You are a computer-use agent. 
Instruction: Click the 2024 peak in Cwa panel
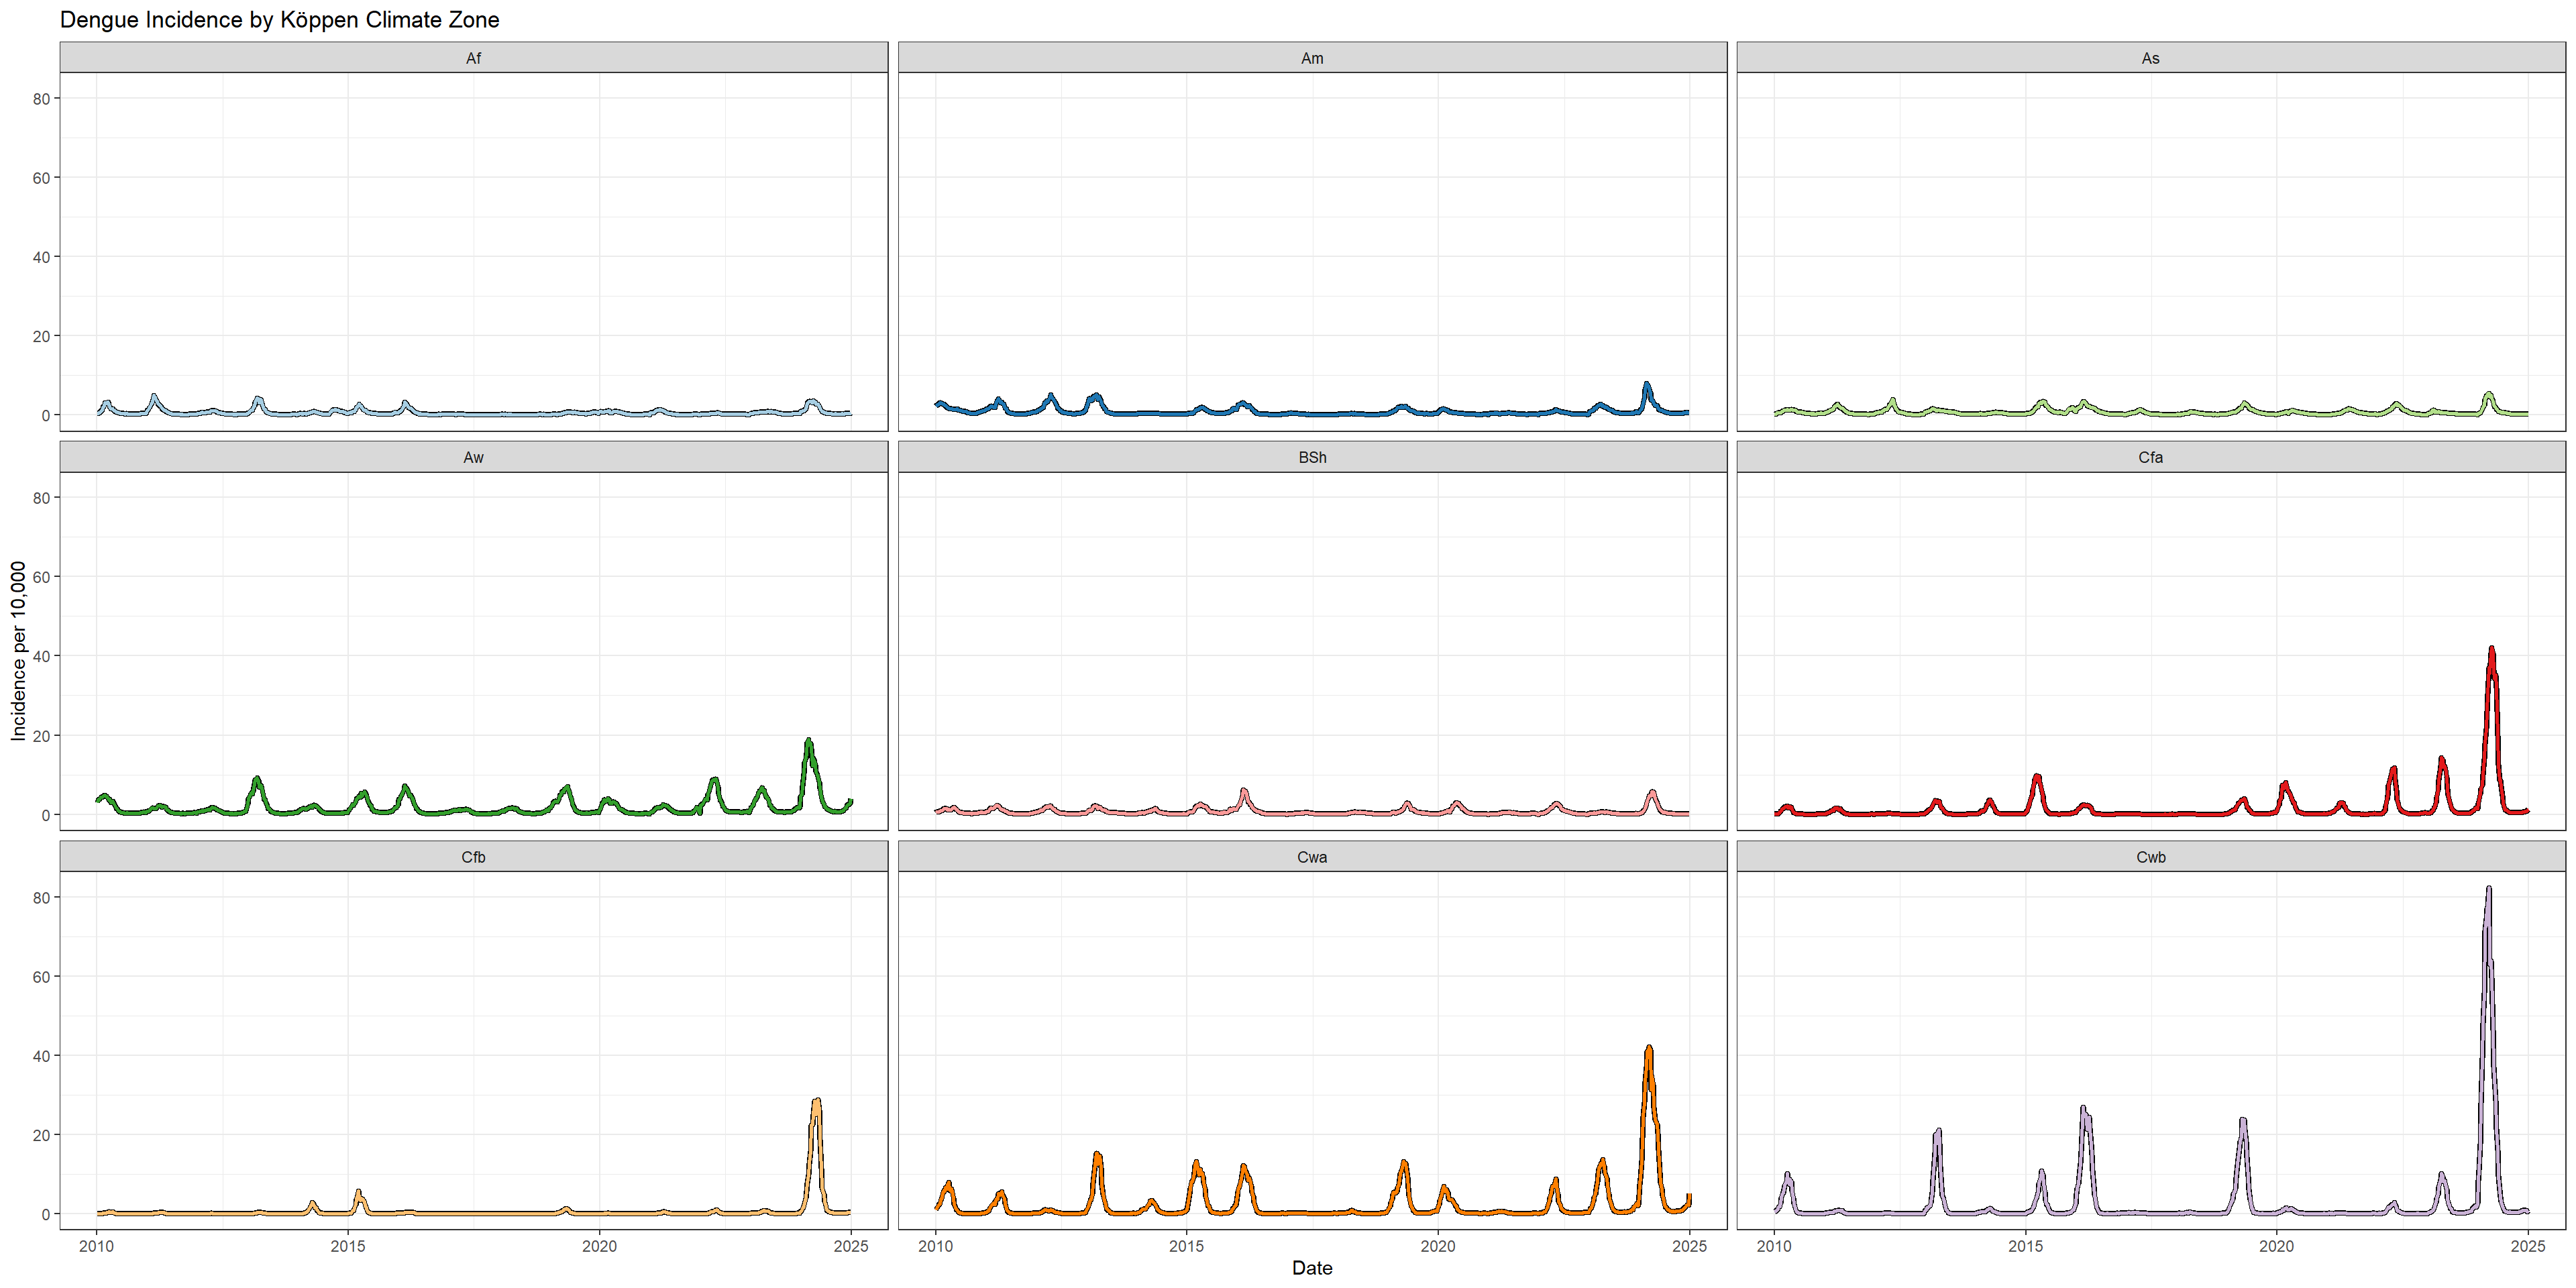tap(1649, 1049)
